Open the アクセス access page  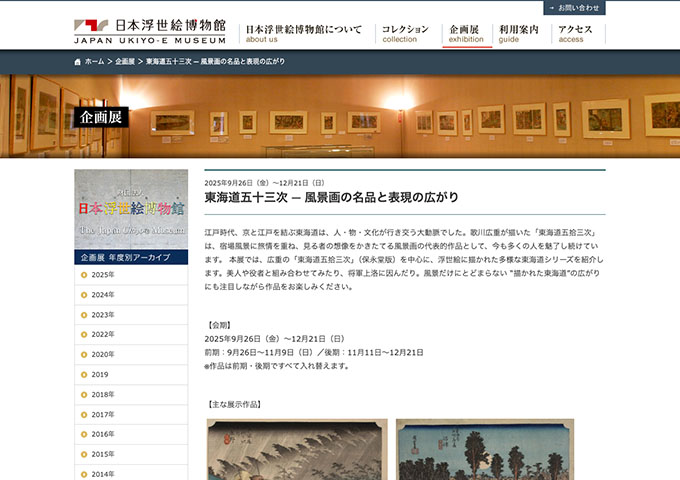[x=575, y=34]
